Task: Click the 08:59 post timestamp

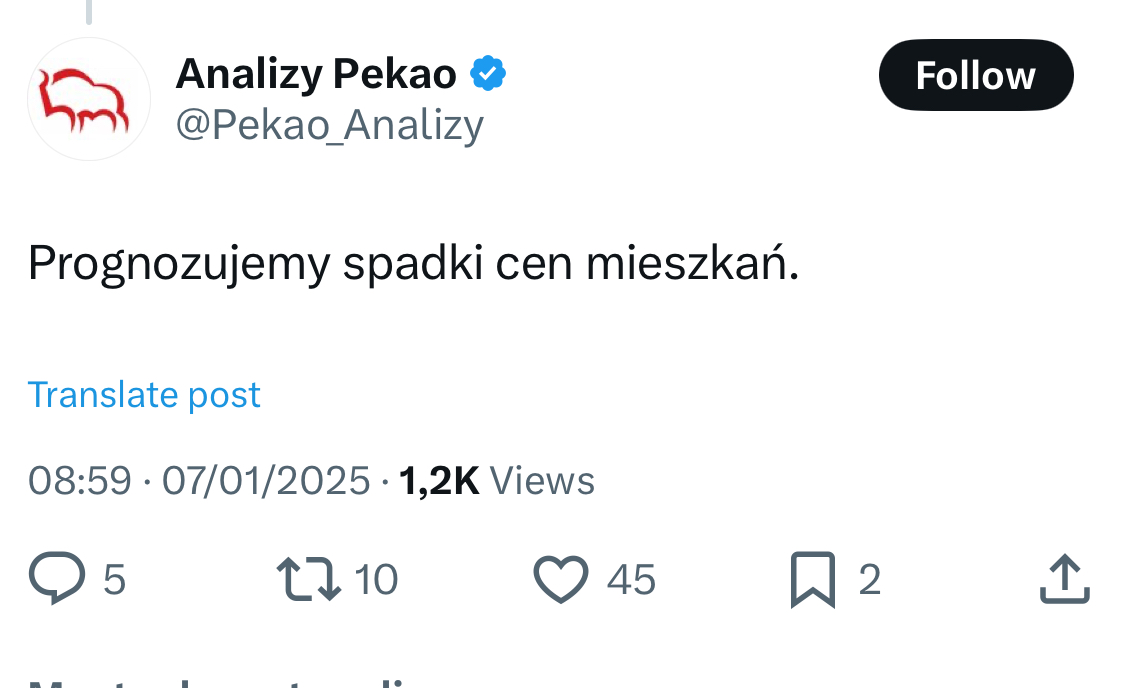Action: [x=80, y=481]
